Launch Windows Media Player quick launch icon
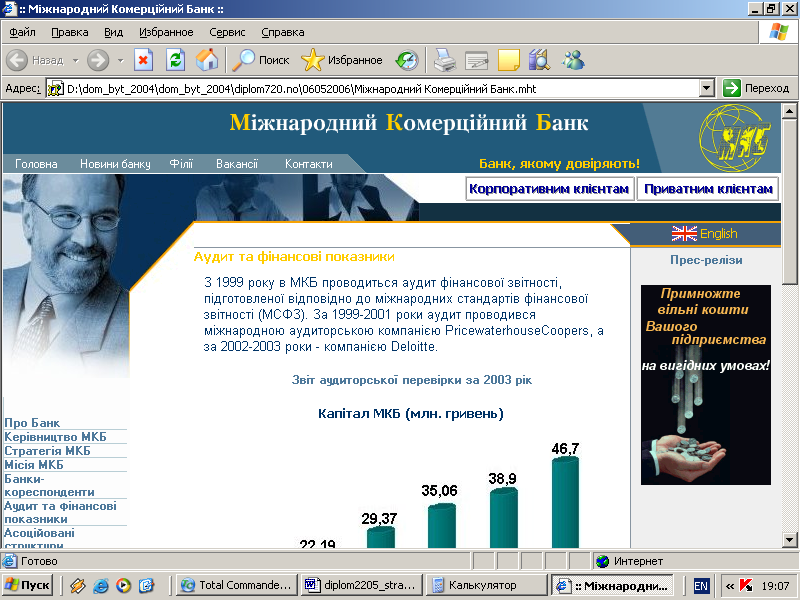The image size is (800, 600). point(123,585)
